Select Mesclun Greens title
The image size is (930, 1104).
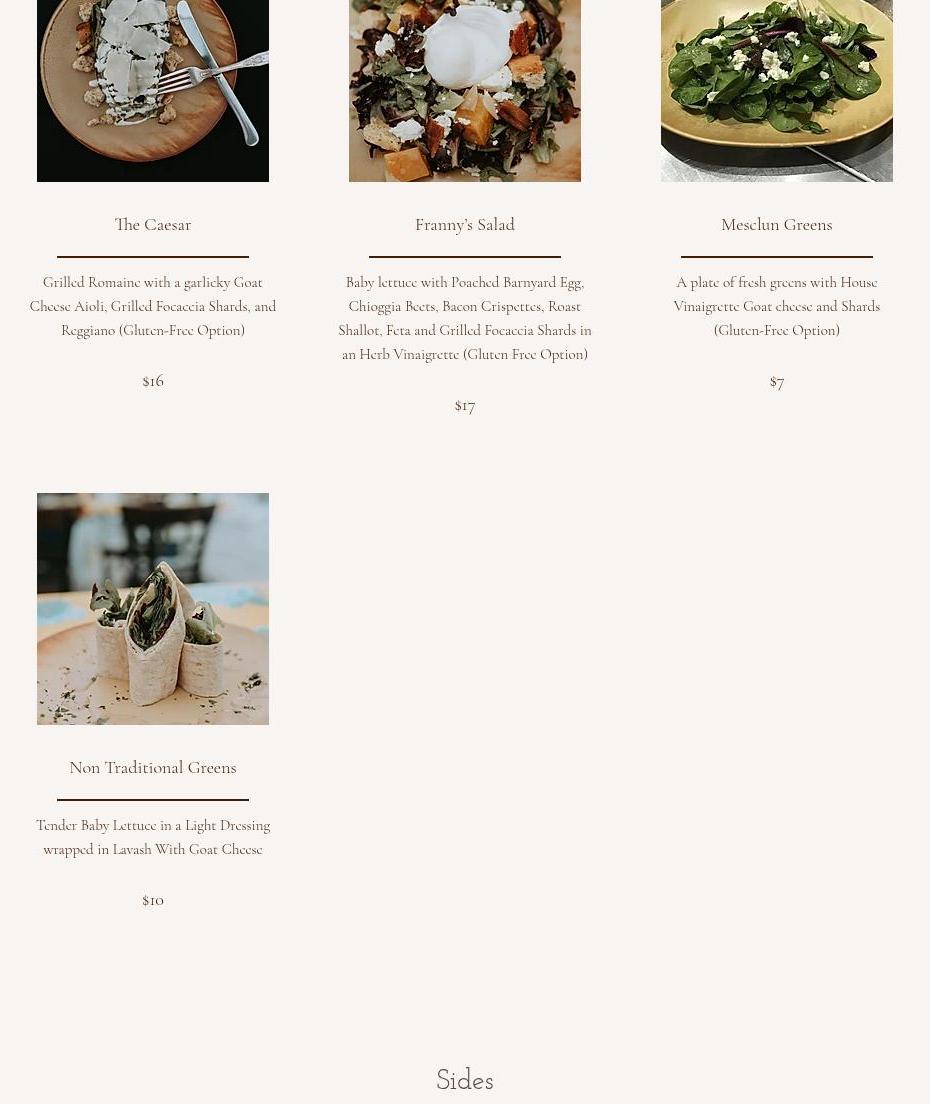[777, 225]
